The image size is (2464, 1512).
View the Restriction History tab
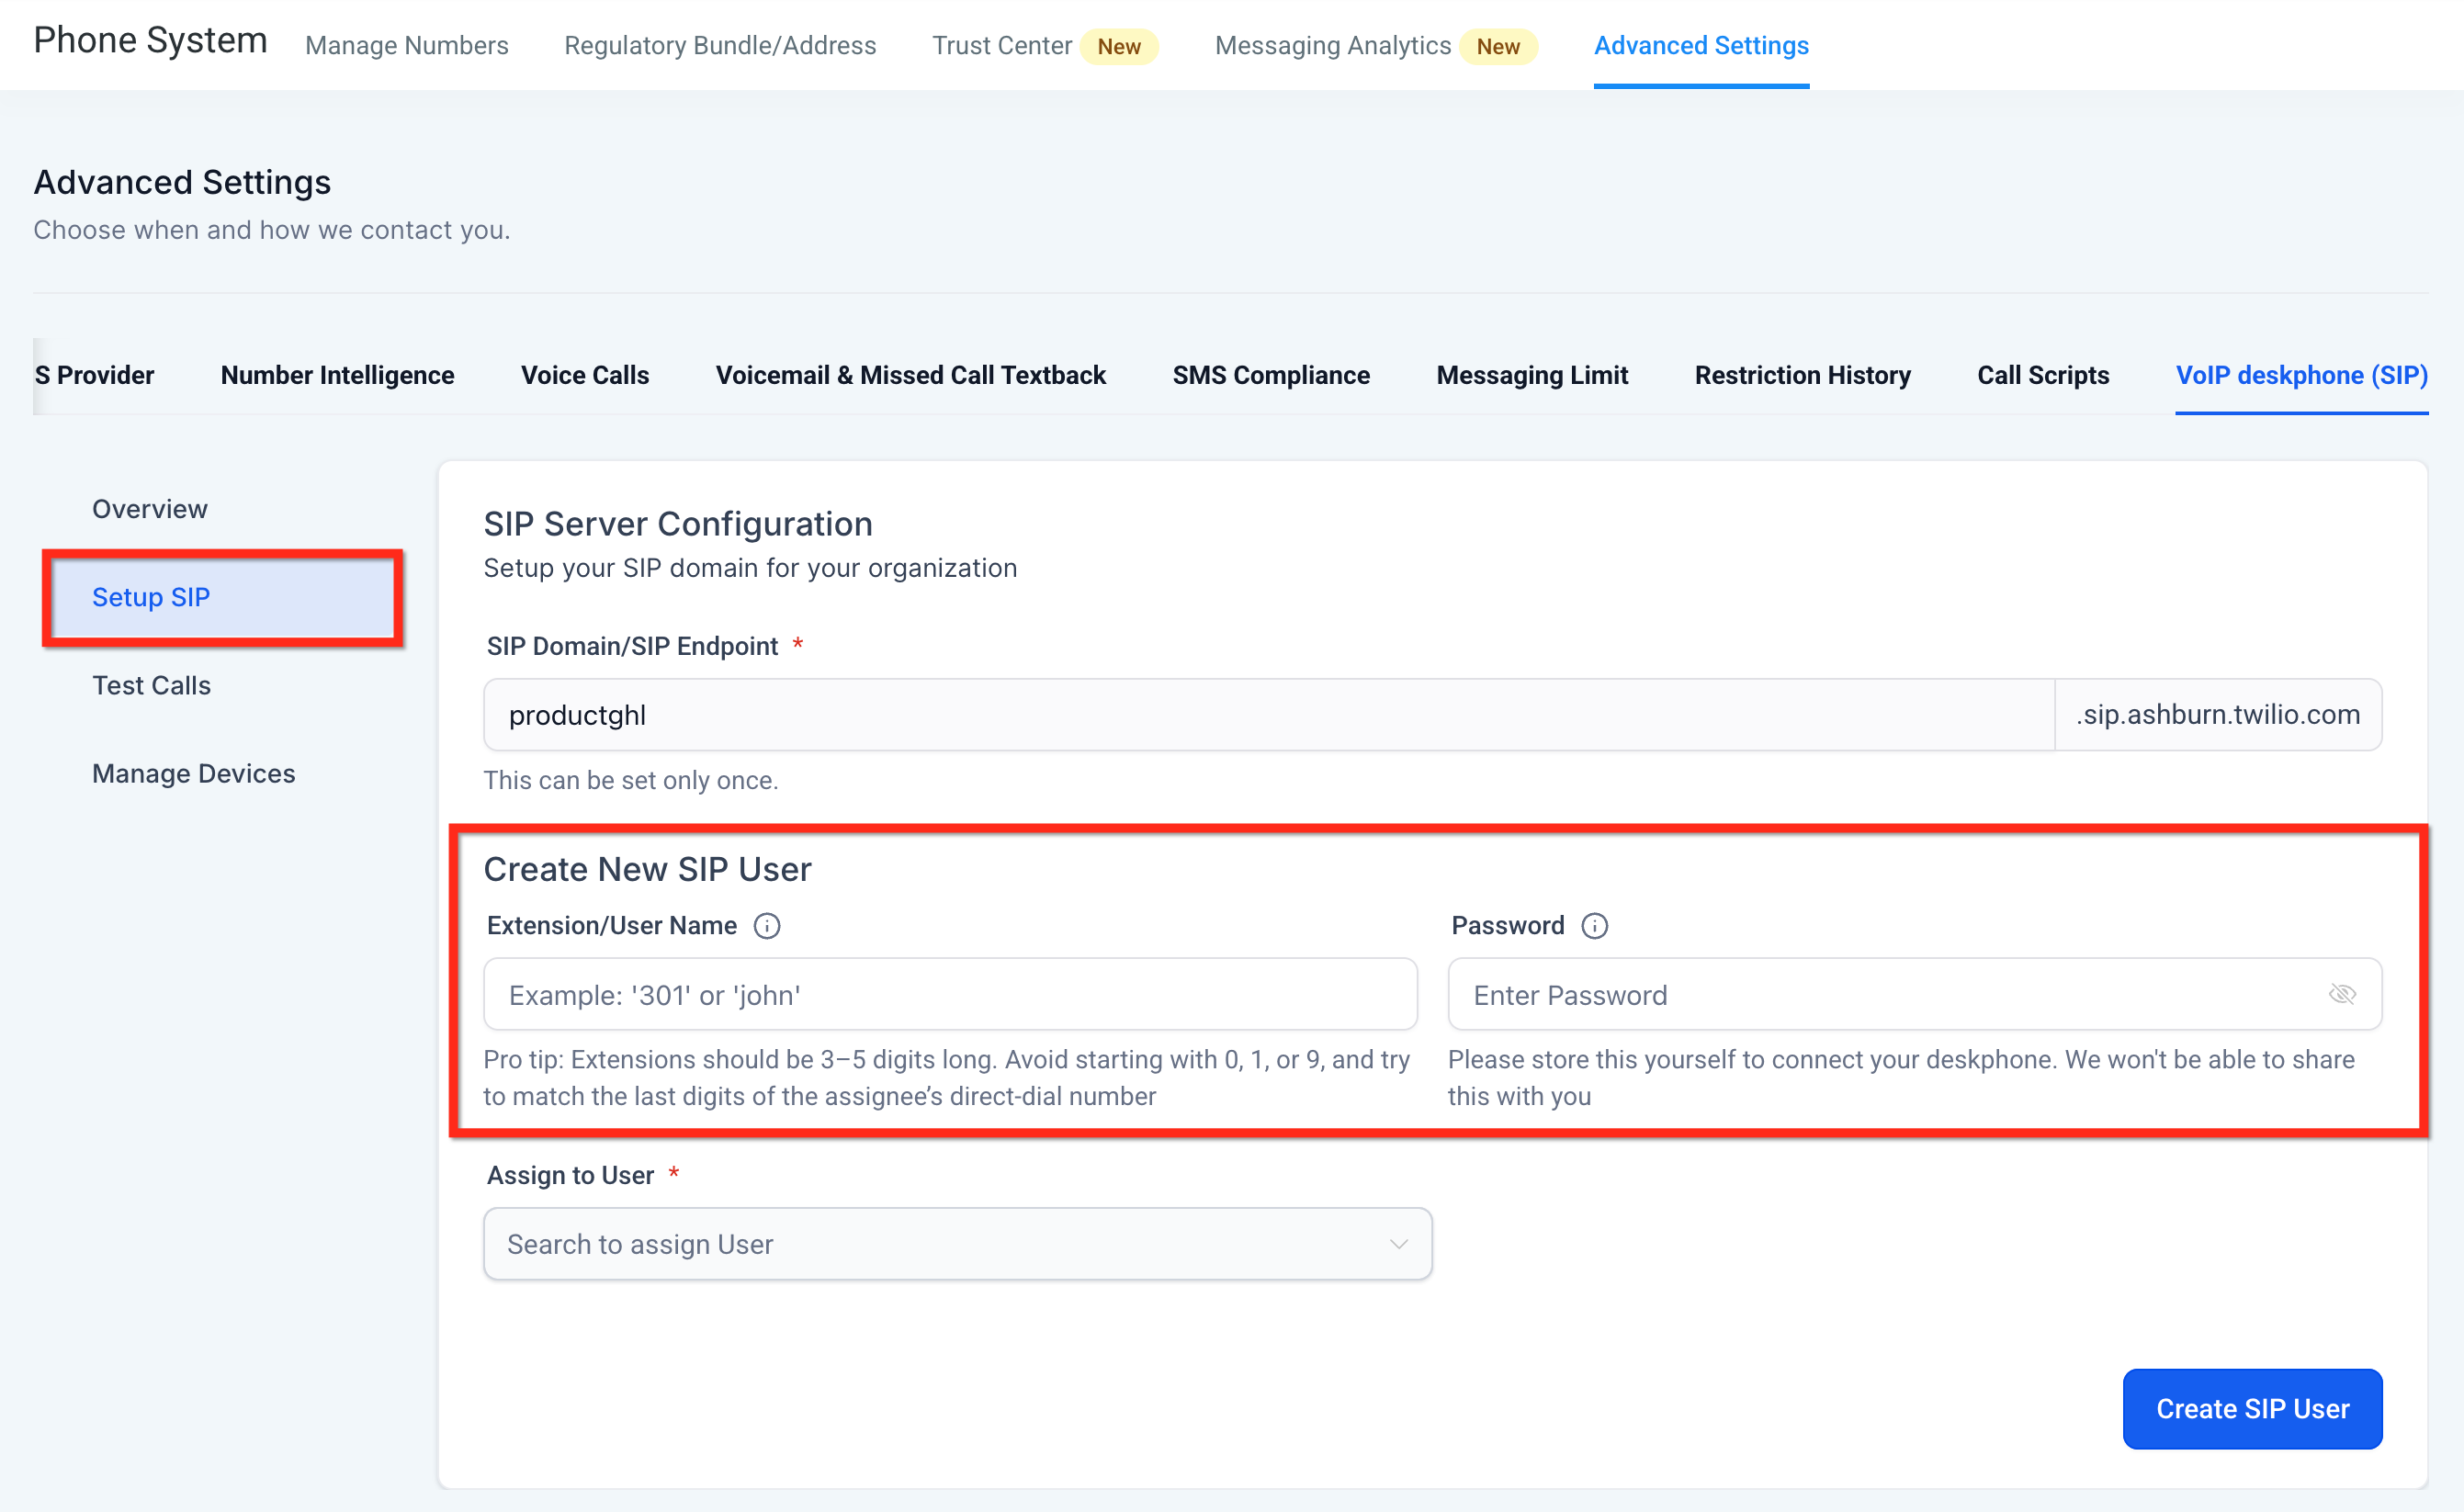[x=1801, y=375]
